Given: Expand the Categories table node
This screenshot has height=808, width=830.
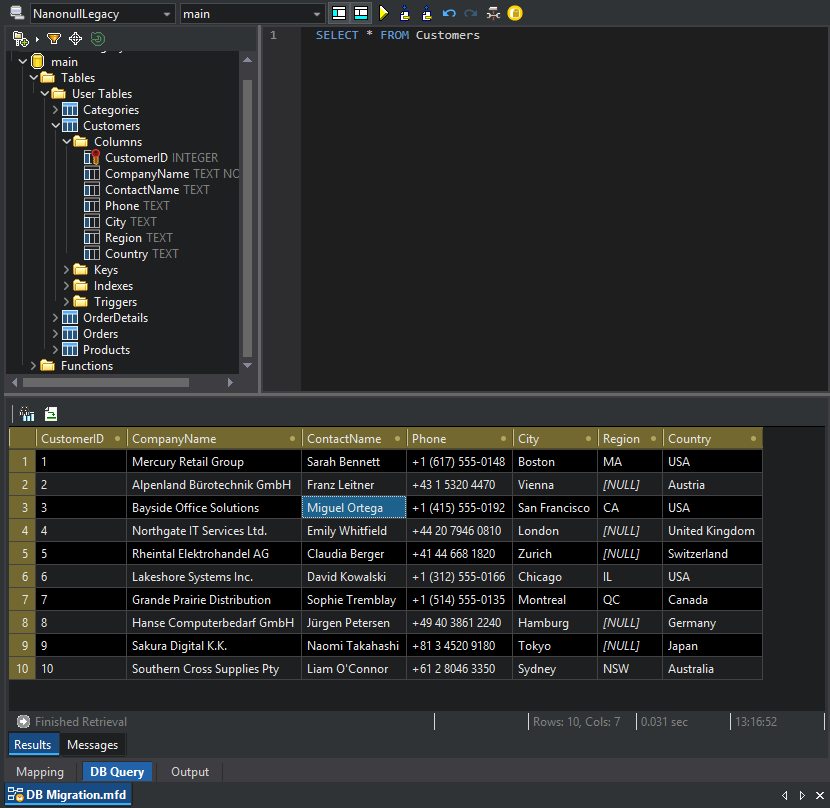Looking at the screenshot, I should pos(55,110).
